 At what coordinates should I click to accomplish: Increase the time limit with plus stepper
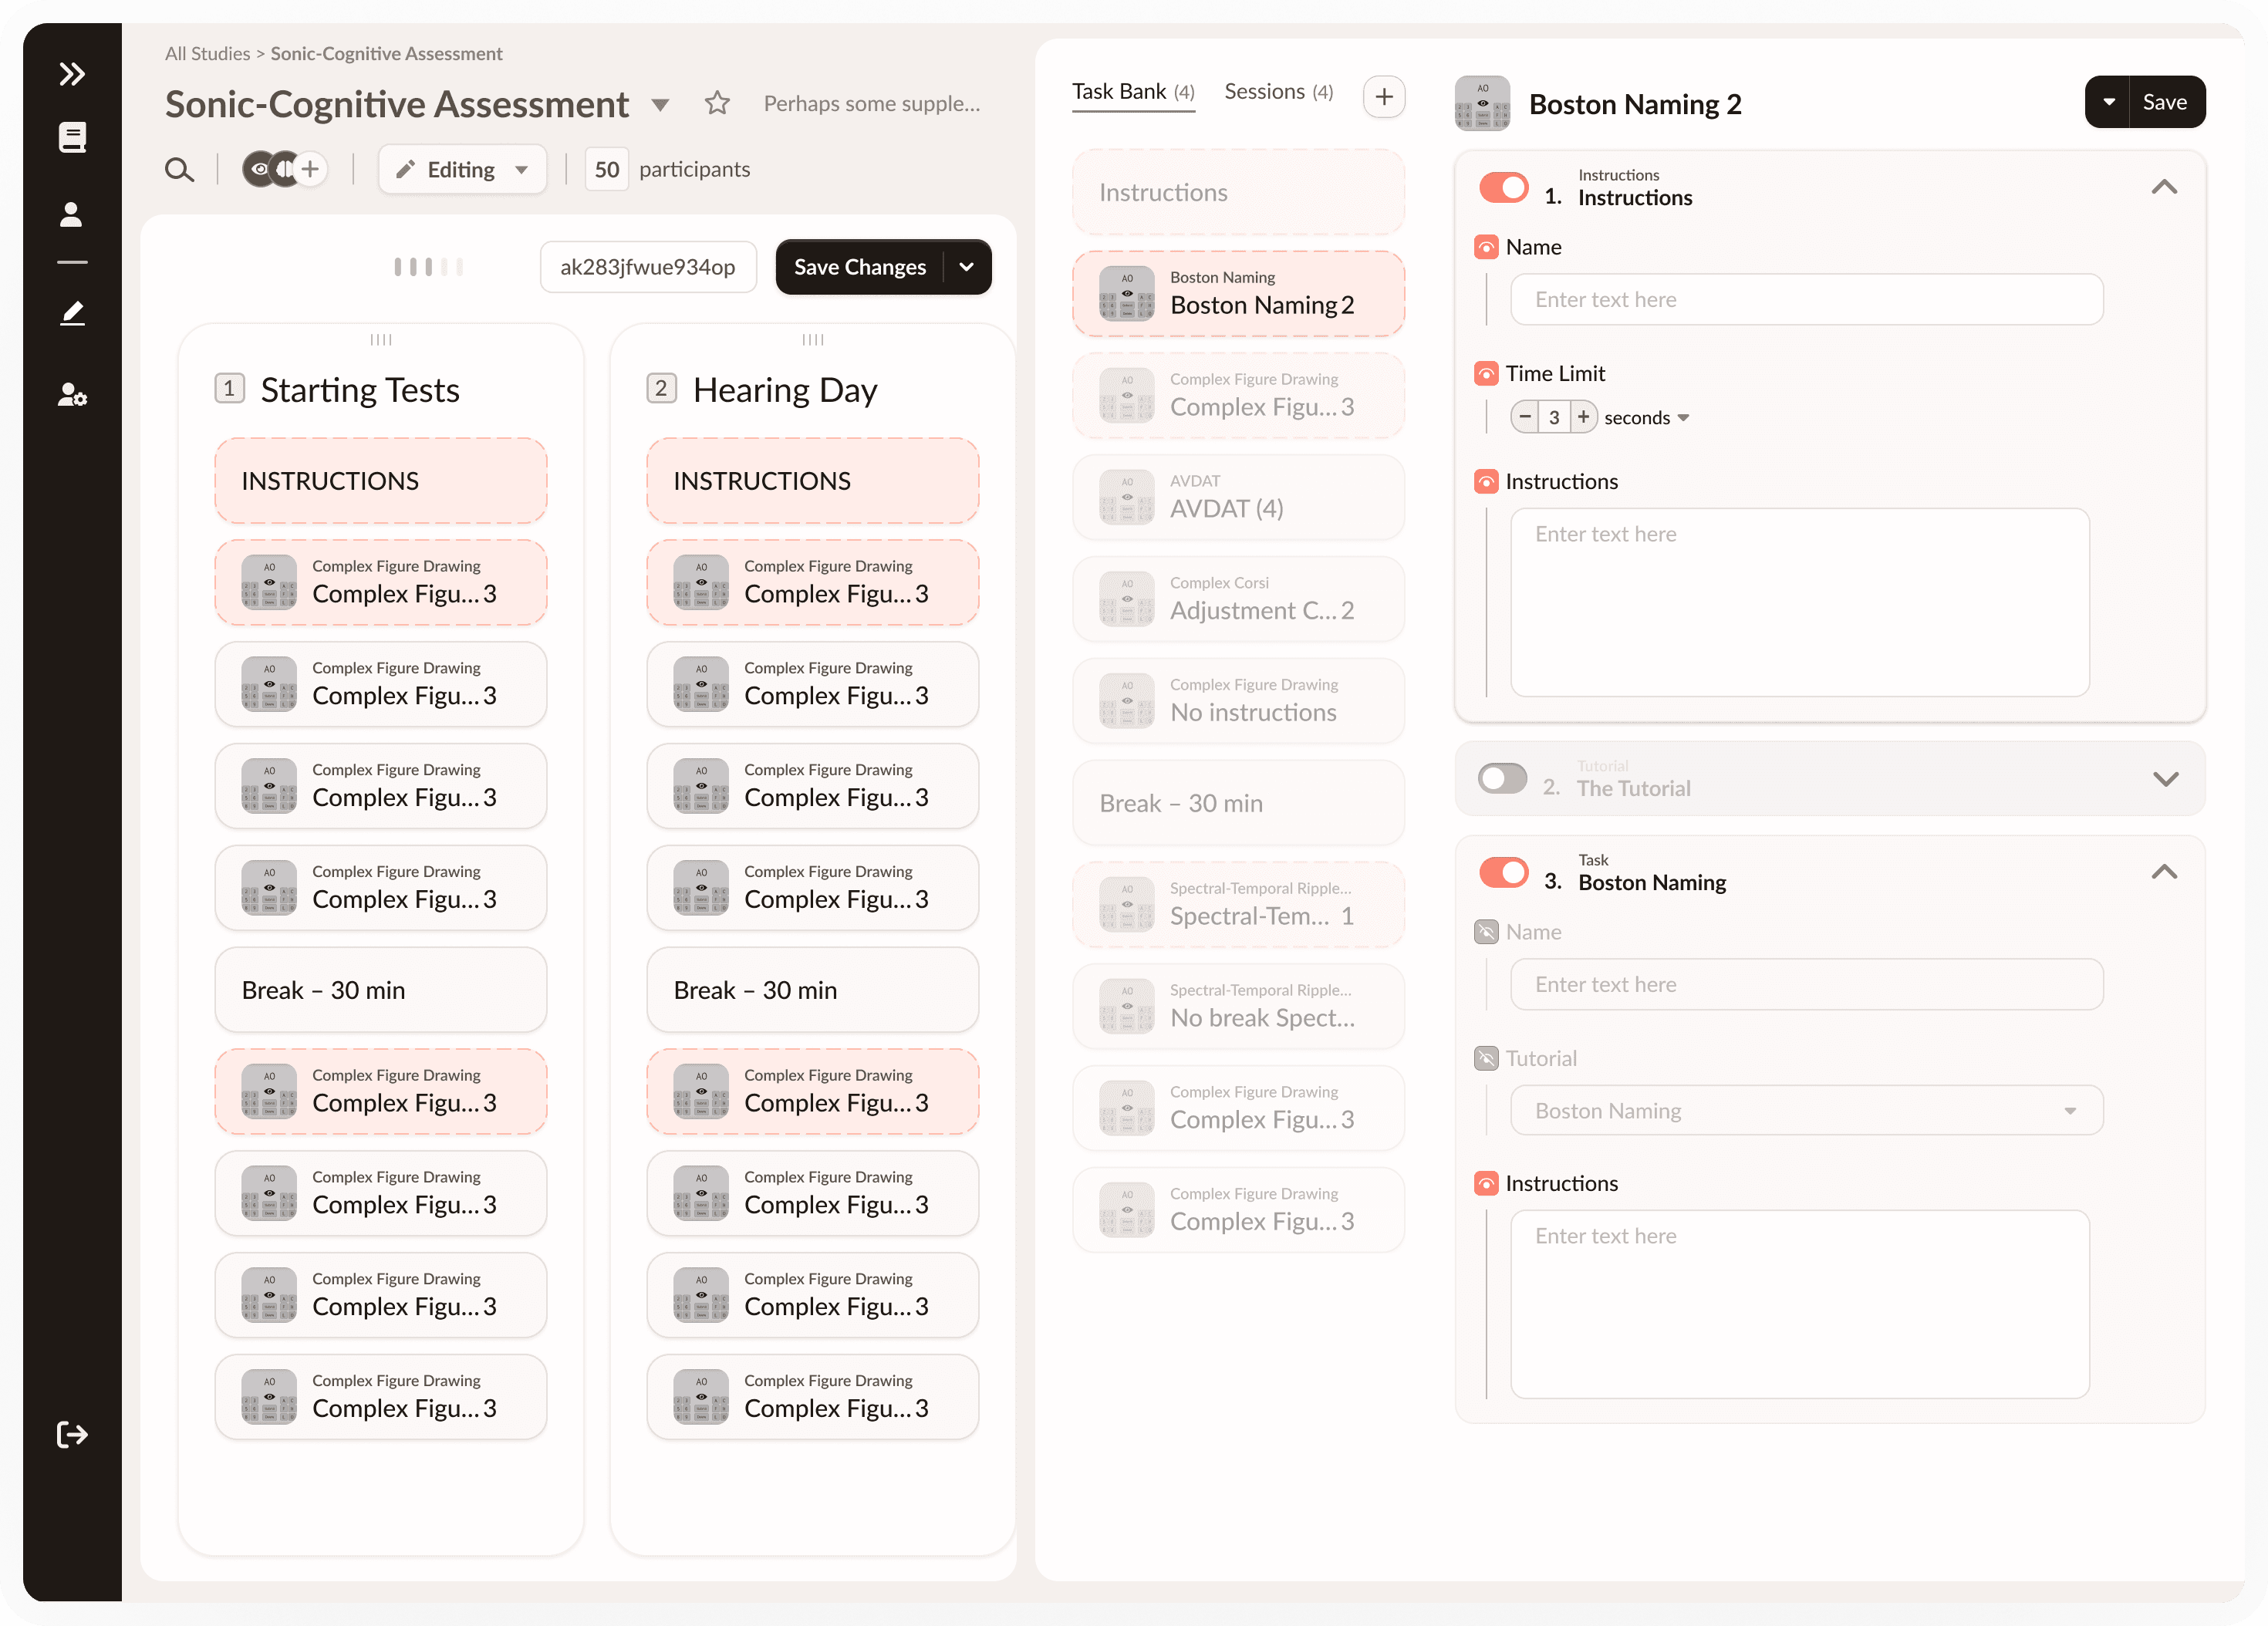tap(1583, 417)
